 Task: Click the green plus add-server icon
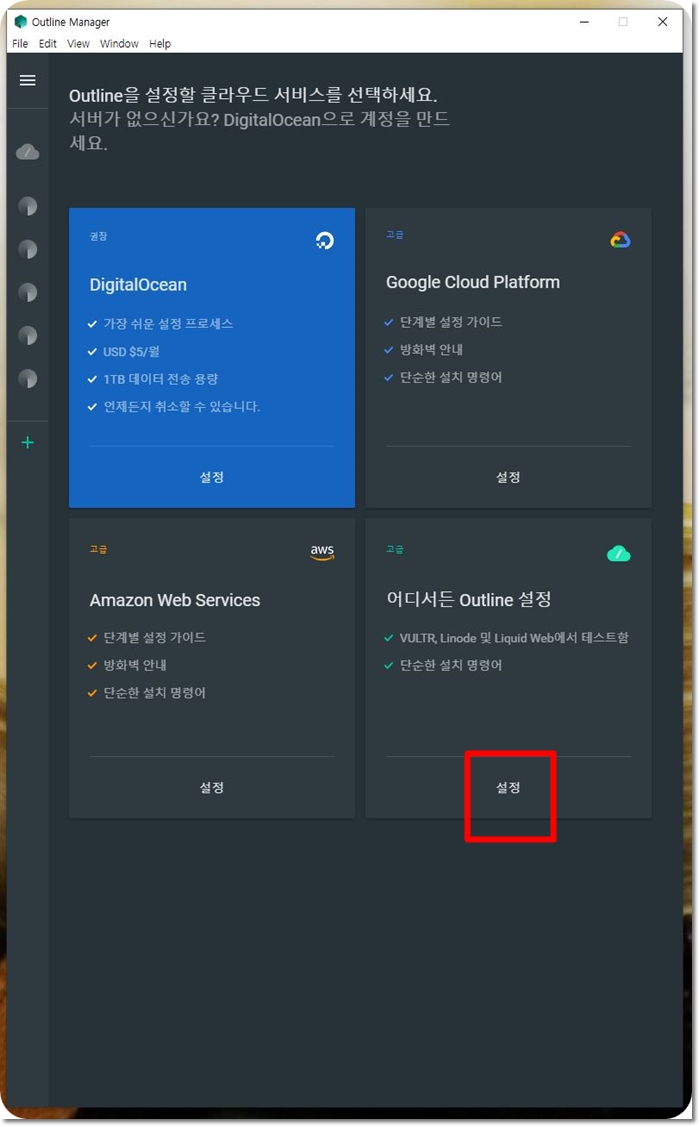[x=27, y=443]
